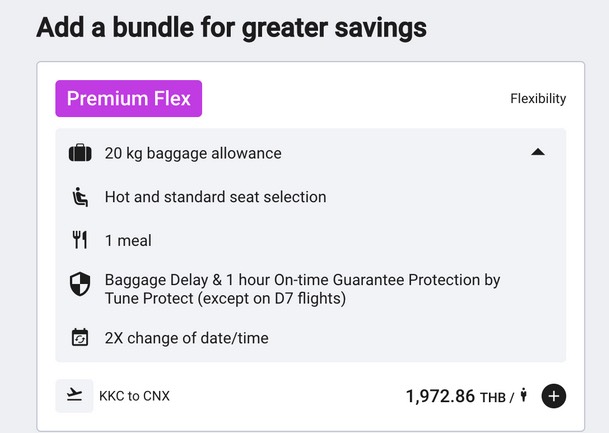Click the per-passenger person icon
Image resolution: width=609 pixels, height=433 pixels.
(x=523, y=396)
